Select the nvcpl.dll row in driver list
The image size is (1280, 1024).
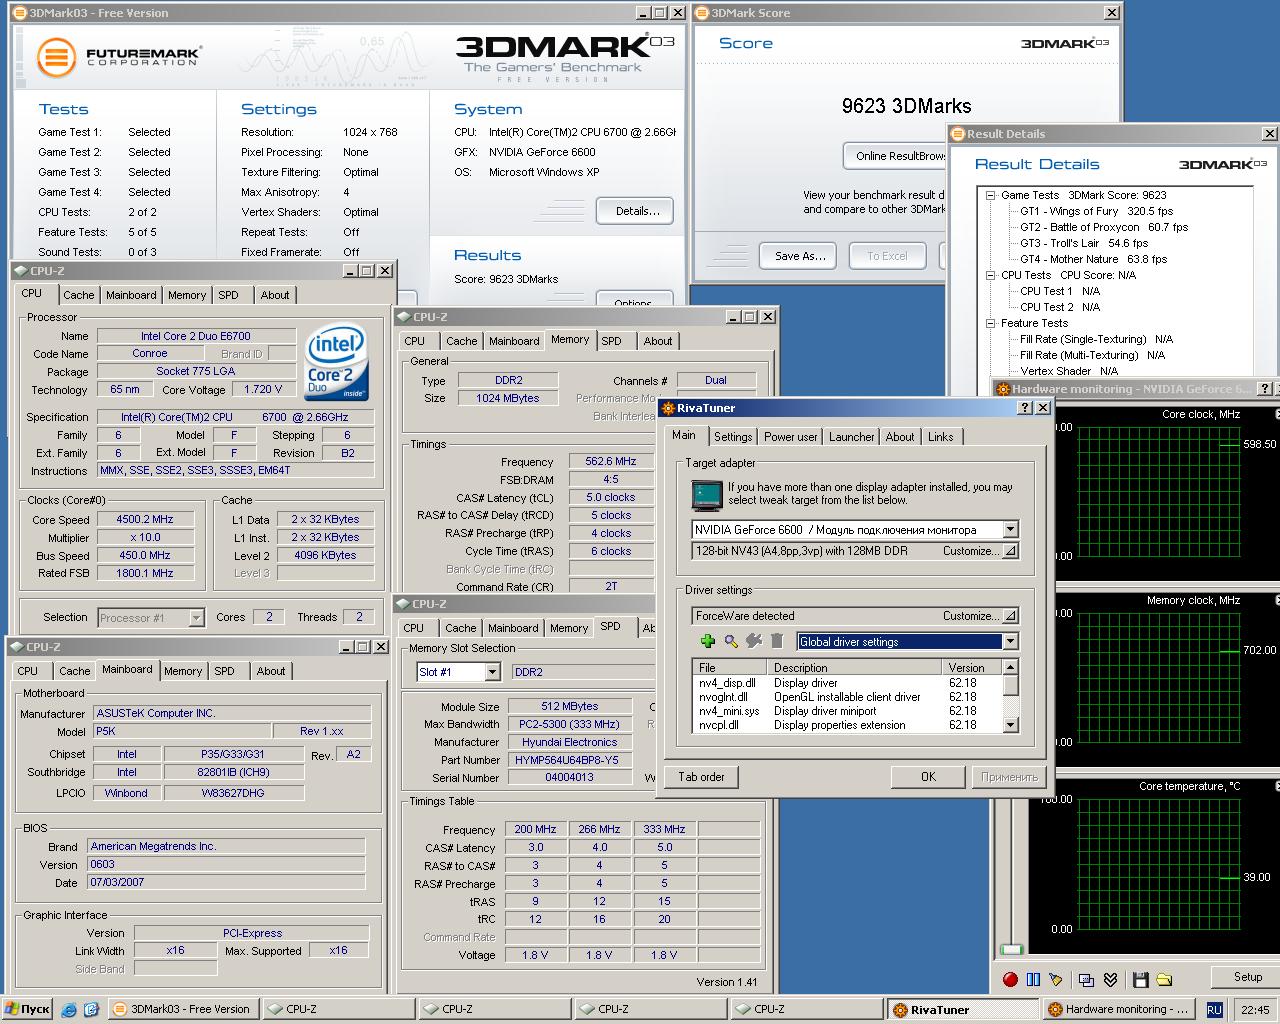[x=847, y=725]
